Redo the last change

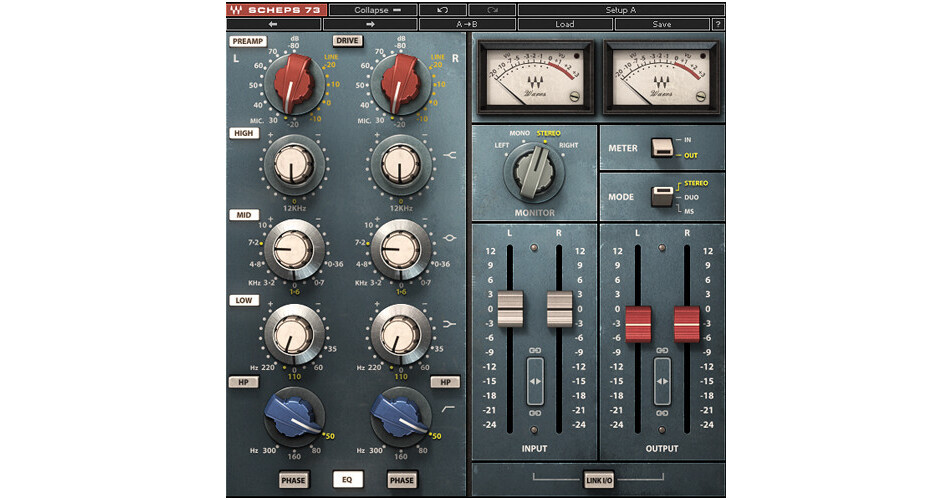[x=492, y=10]
